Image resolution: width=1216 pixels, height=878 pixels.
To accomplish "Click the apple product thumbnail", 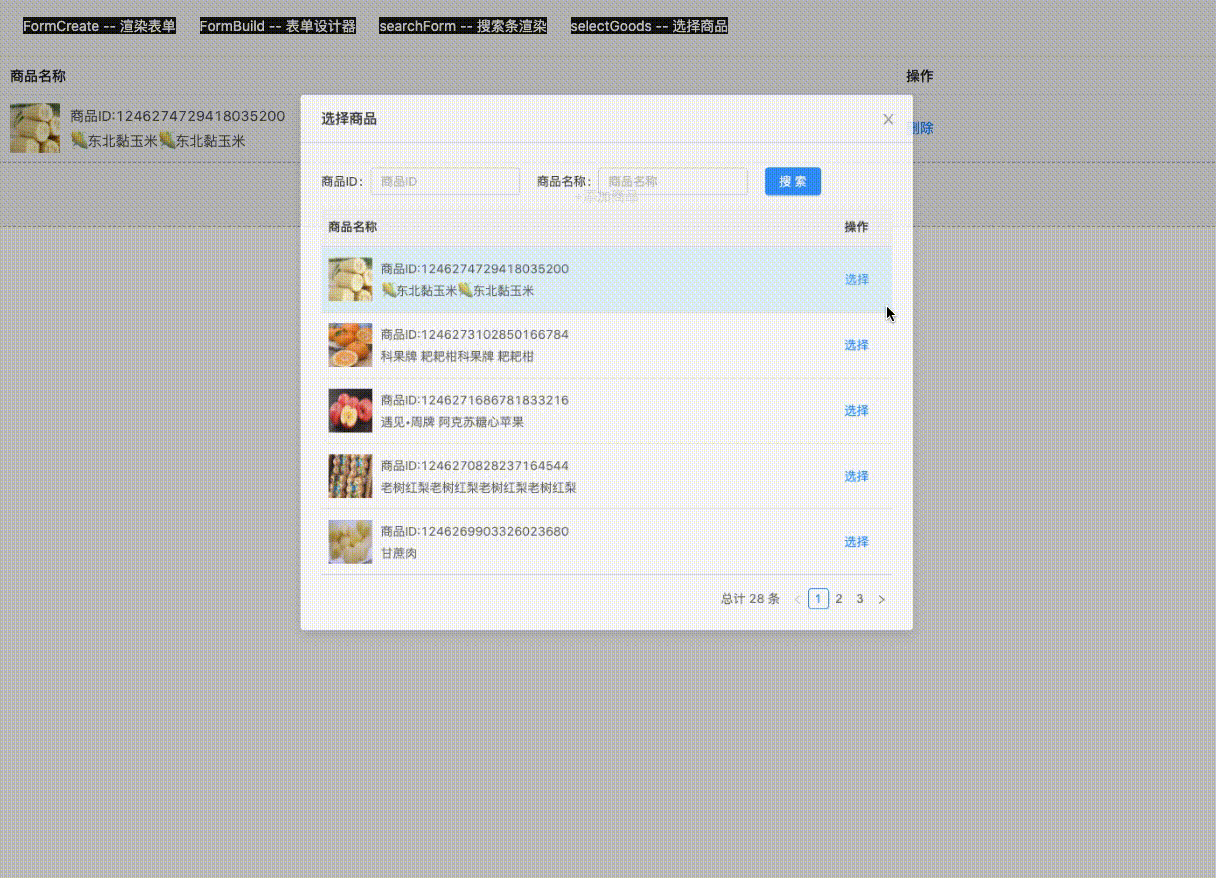I will click(350, 411).
